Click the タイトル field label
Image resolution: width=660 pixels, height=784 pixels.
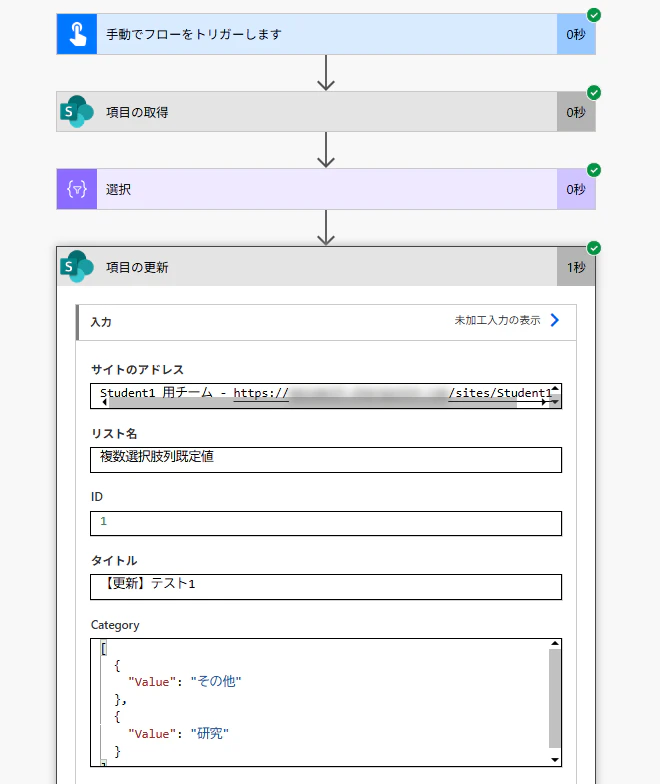(x=114, y=560)
